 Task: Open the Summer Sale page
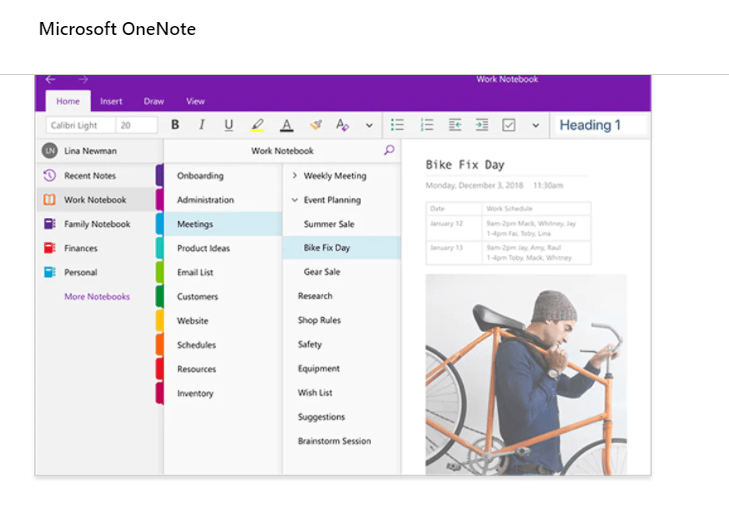click(341, 224)
